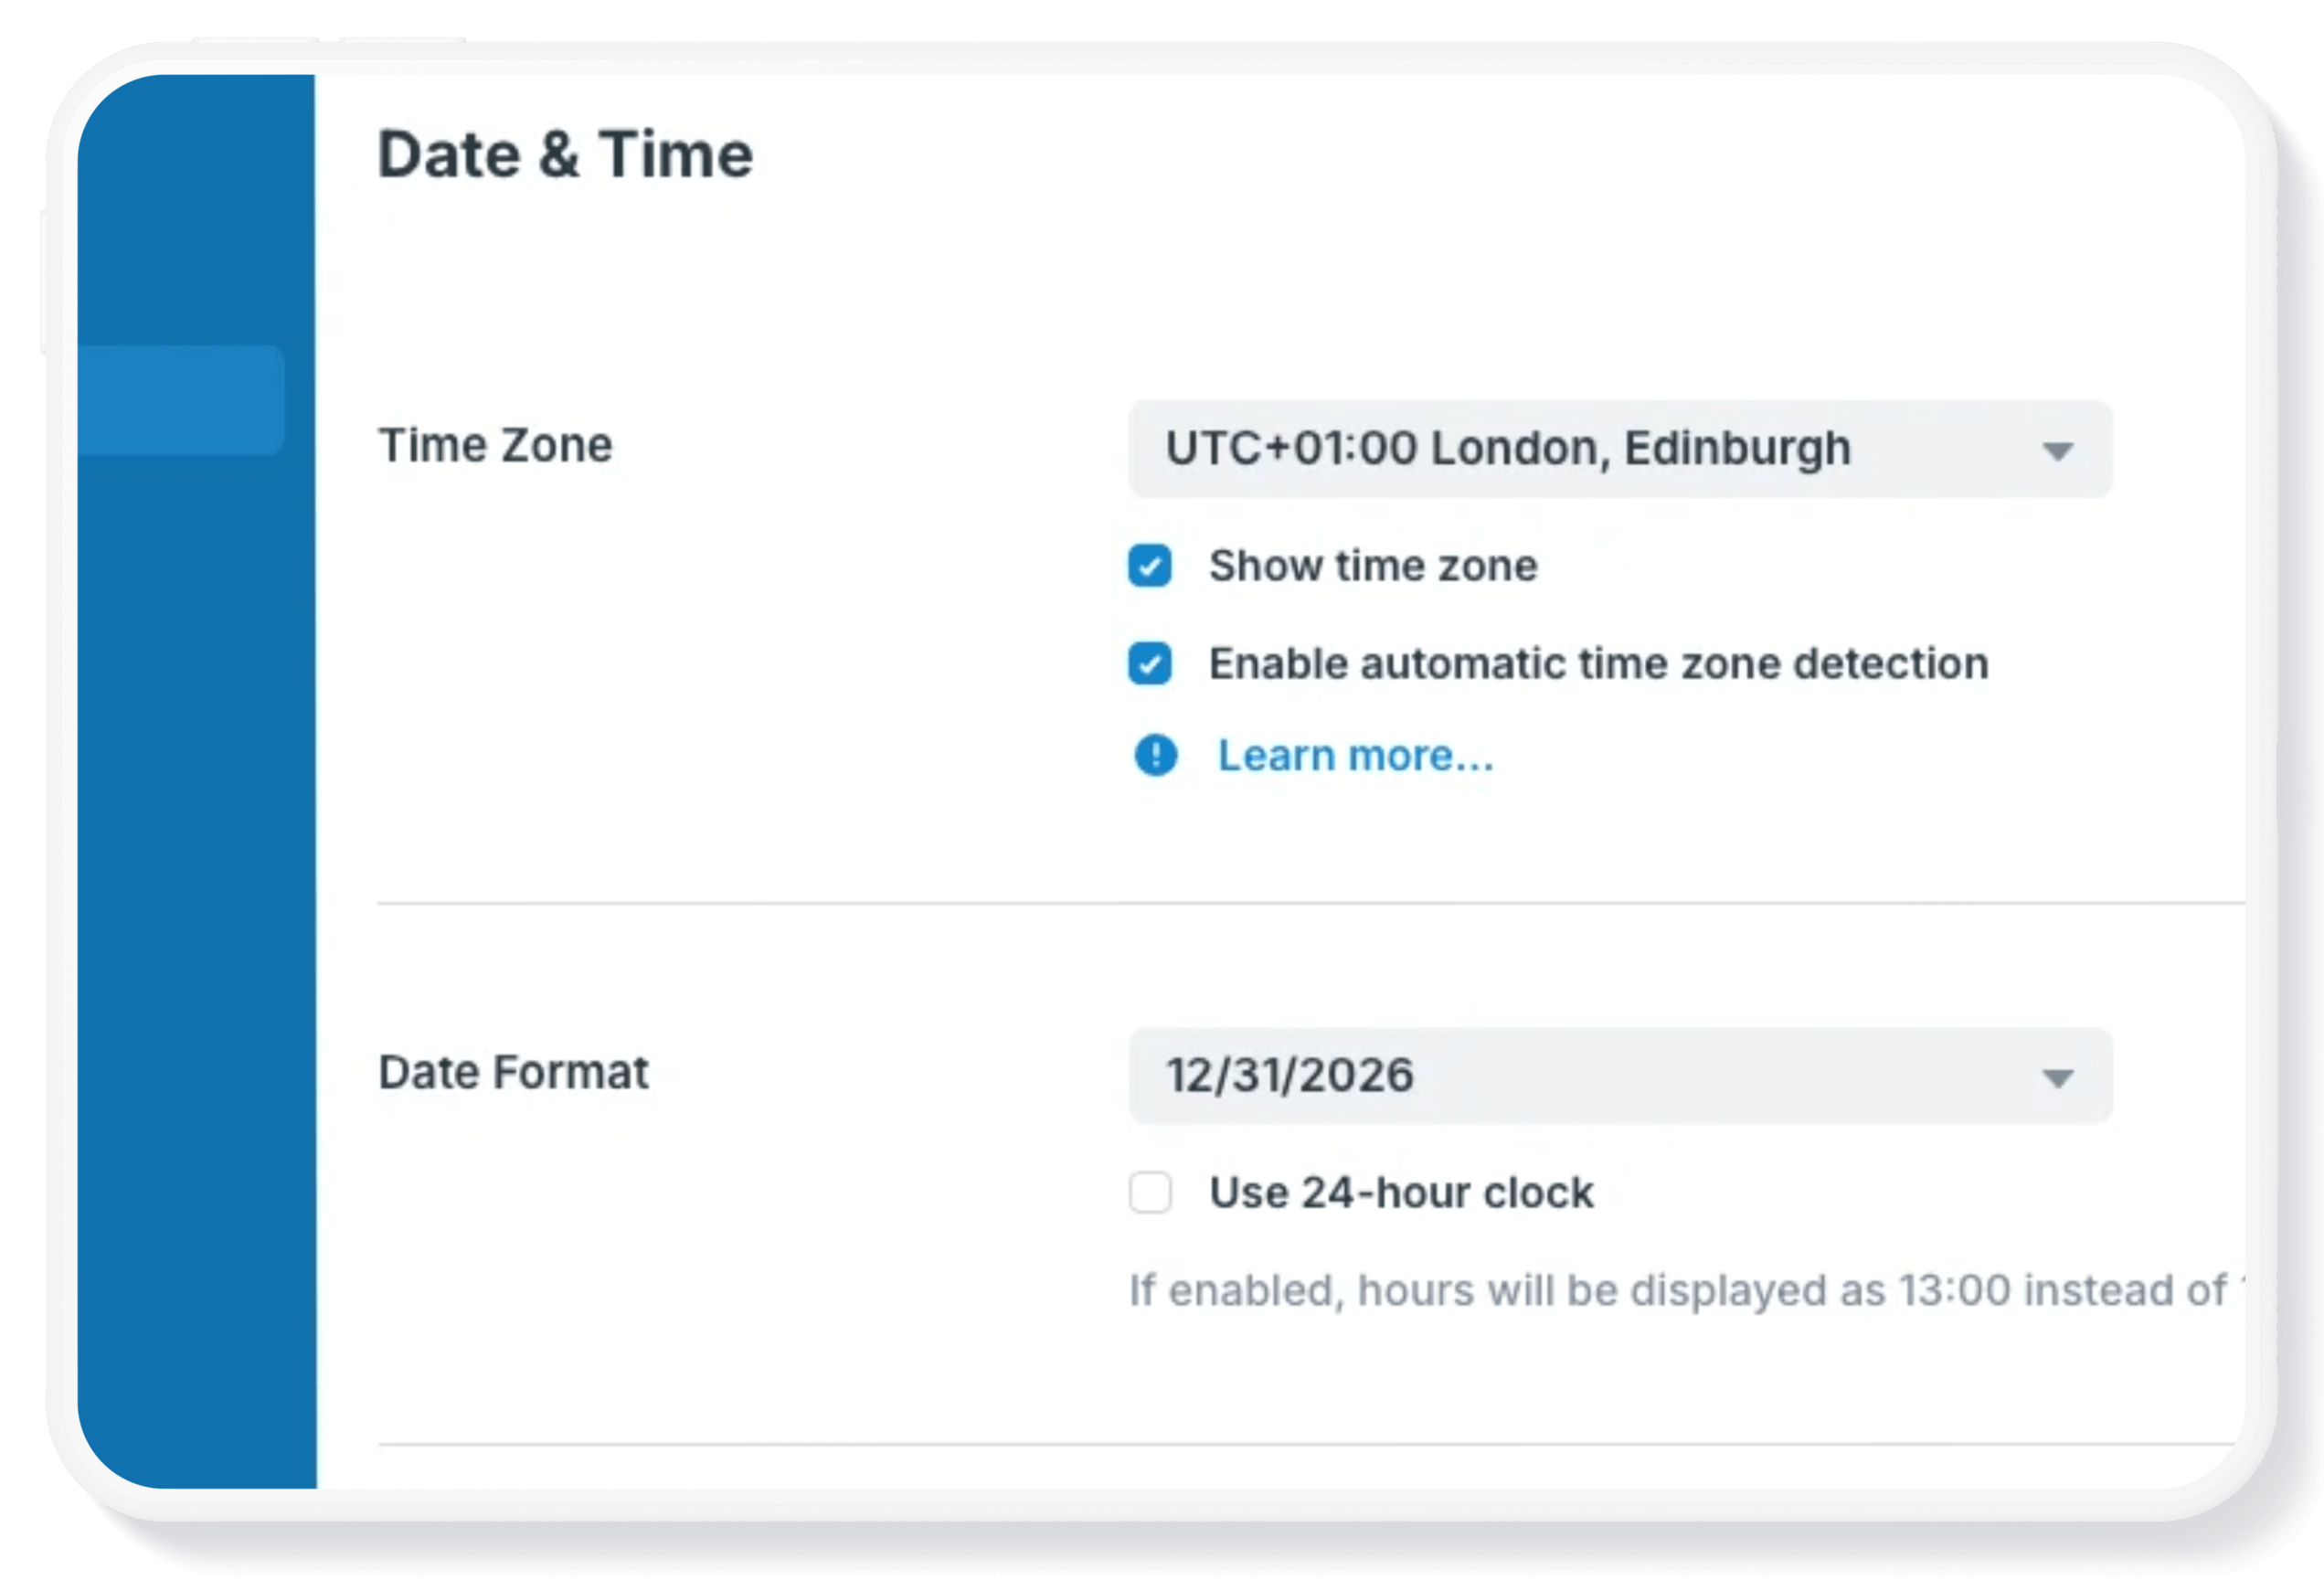Screen dimensions: 2324x1580
Task: Click the blue info exclamation icon
Action: 1155,755
